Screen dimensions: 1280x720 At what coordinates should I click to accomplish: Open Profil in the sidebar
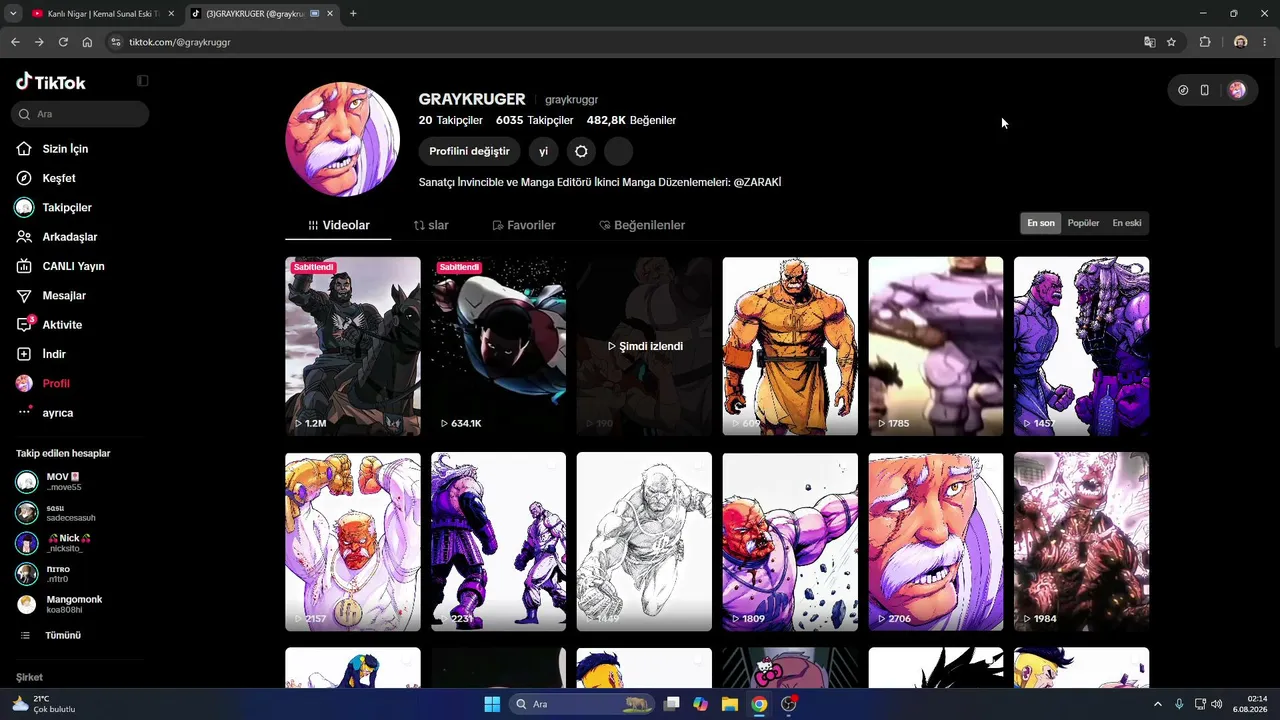click(x=56, y=384)
